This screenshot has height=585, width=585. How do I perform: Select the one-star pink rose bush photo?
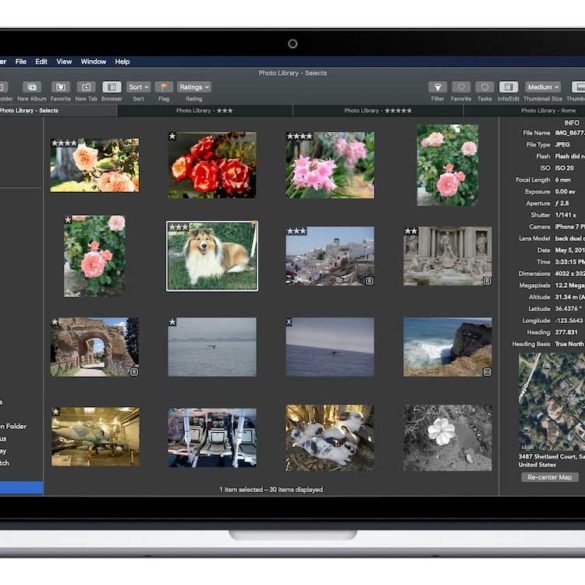click(95, 256)
